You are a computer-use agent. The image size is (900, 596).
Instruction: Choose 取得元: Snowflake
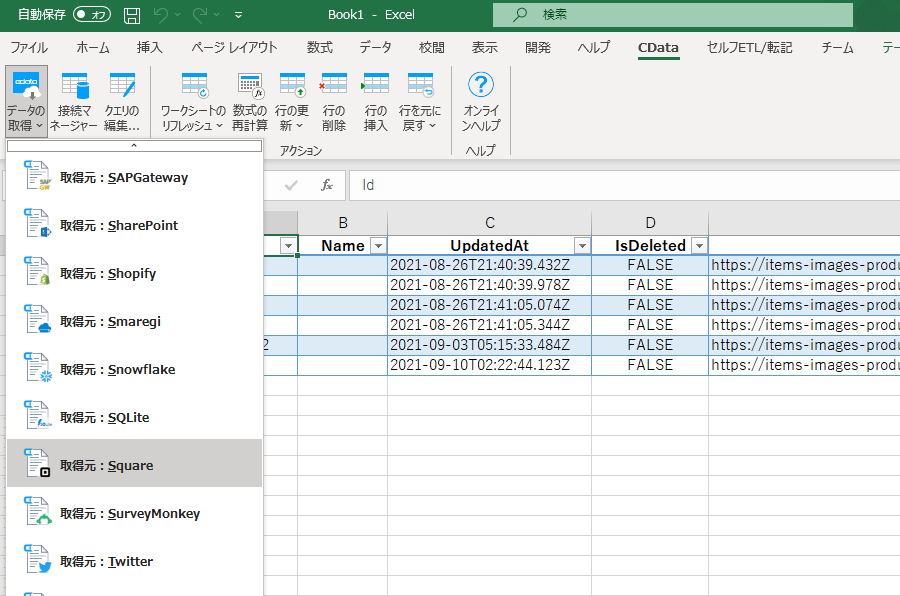(134, 369)
